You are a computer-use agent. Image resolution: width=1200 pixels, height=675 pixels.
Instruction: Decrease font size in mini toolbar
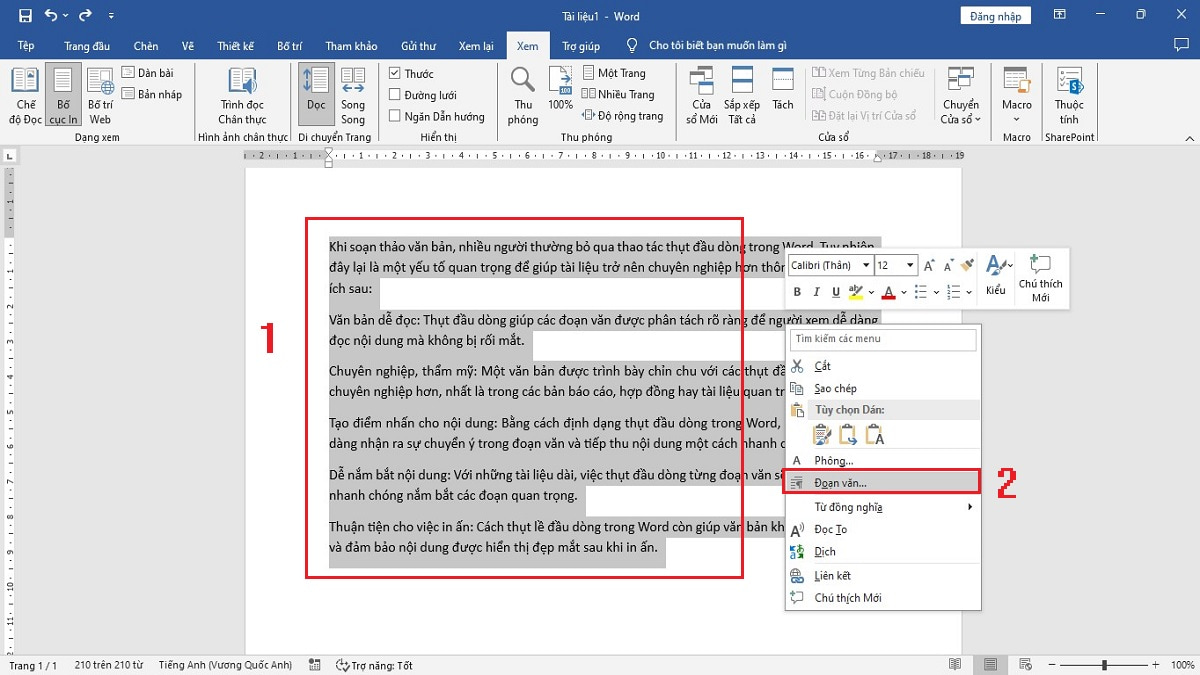click(x=947, y=265)
